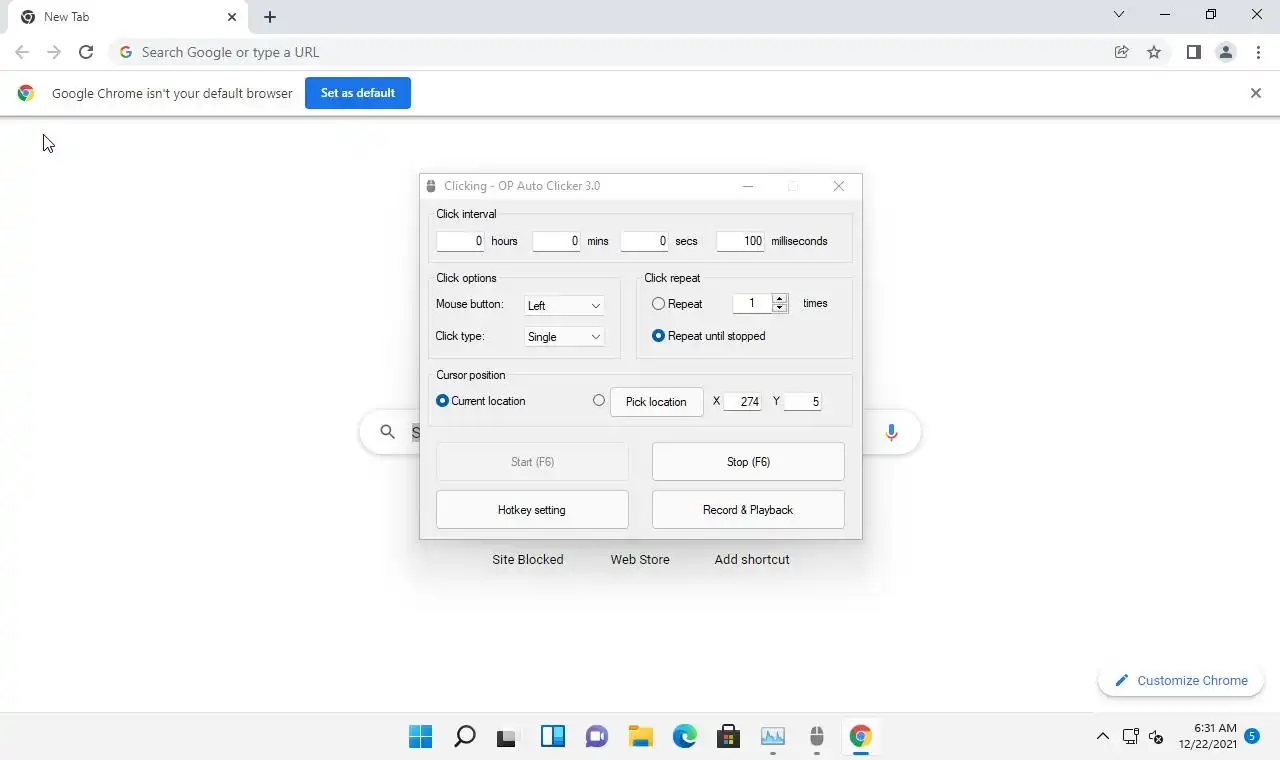Open File Explorer from taskbar
The height and width of the screenshot is (760, 1280).
pos(640,737)
